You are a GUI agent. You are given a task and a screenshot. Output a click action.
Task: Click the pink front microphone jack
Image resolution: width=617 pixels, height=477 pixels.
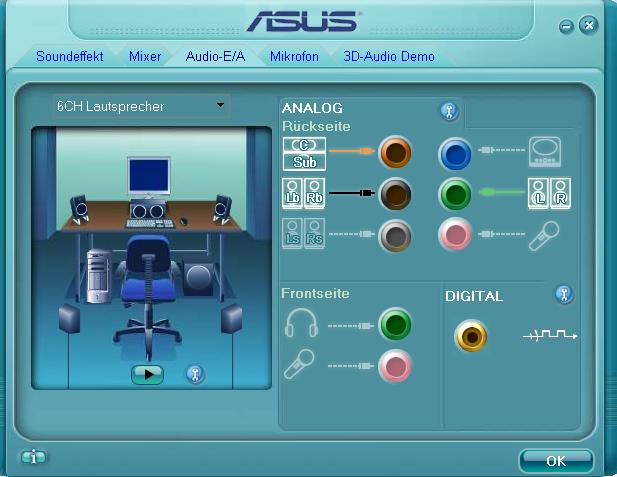click(395, 366)
